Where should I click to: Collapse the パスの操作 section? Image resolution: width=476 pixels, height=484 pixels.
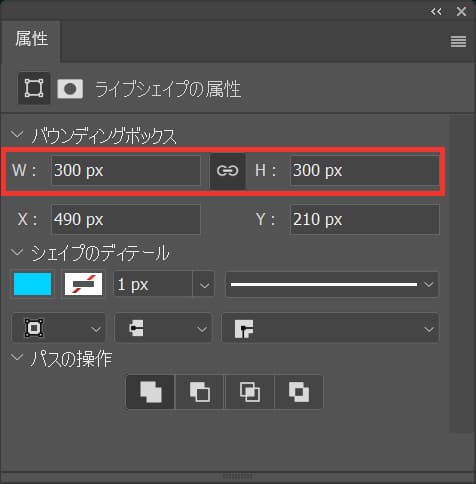[x=17, y=357]
